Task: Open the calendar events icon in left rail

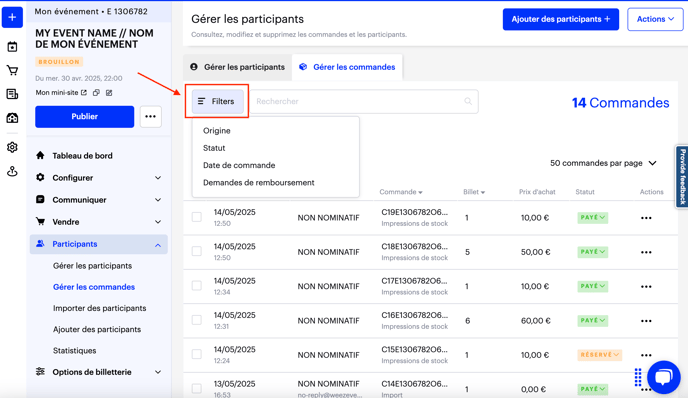Action: (12, 47)
